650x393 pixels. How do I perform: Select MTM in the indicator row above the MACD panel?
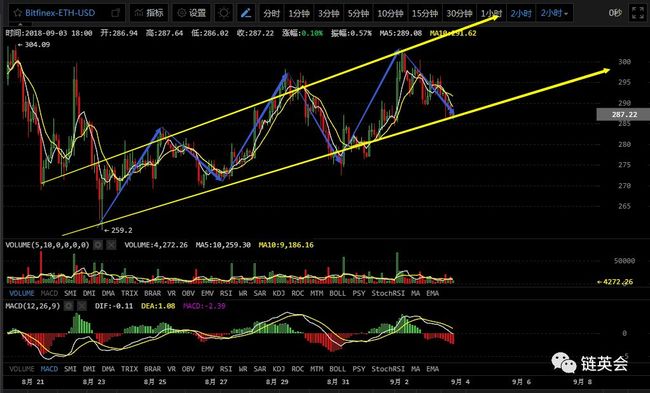[x=317, y=293]
